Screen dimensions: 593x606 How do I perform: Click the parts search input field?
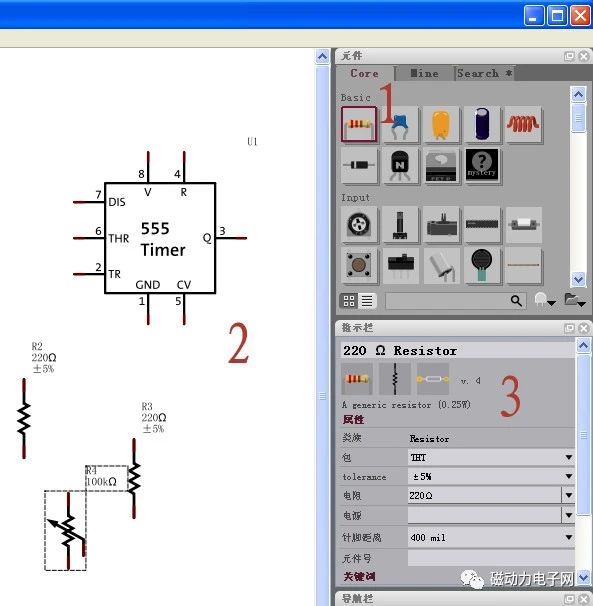pos(448,301)
